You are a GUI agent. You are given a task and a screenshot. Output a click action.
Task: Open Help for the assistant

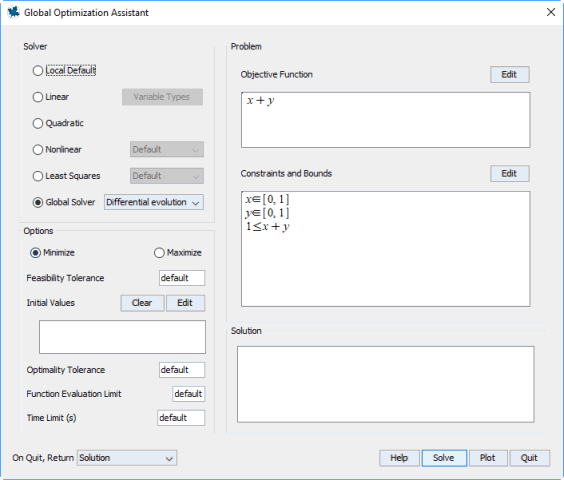point(399,458)
